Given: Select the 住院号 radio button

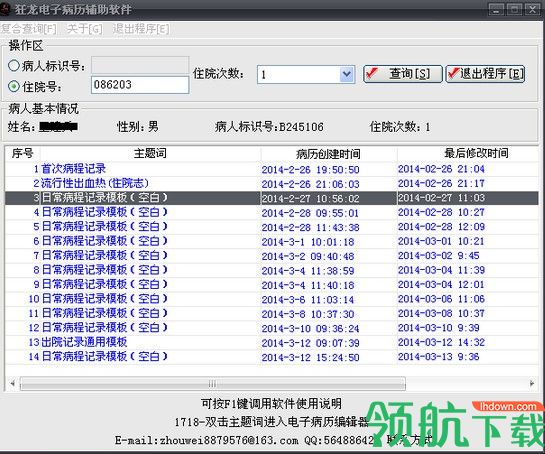Looking at the screenshot, I should click(14, 86).
